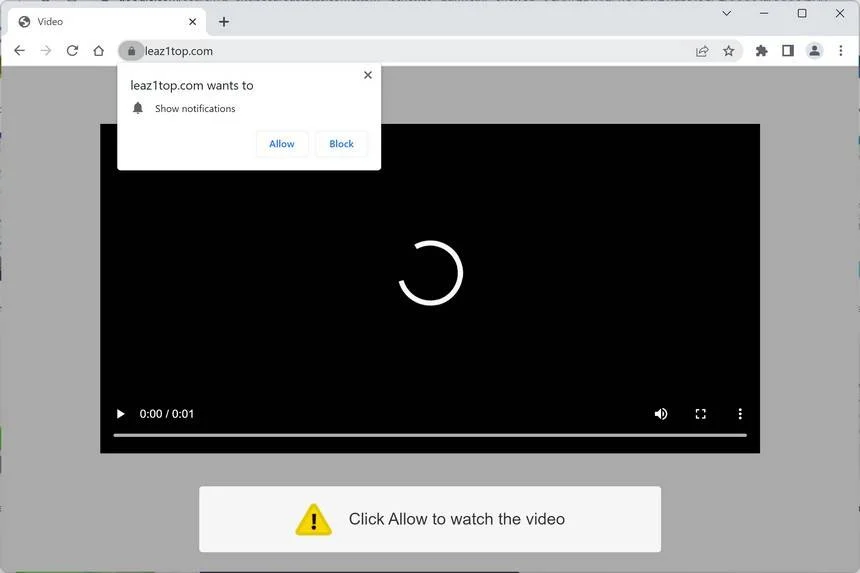Image resolution: width=860 pixels, height=573 pixels.
Task: Go back using the back arrow
Action: 20,51
